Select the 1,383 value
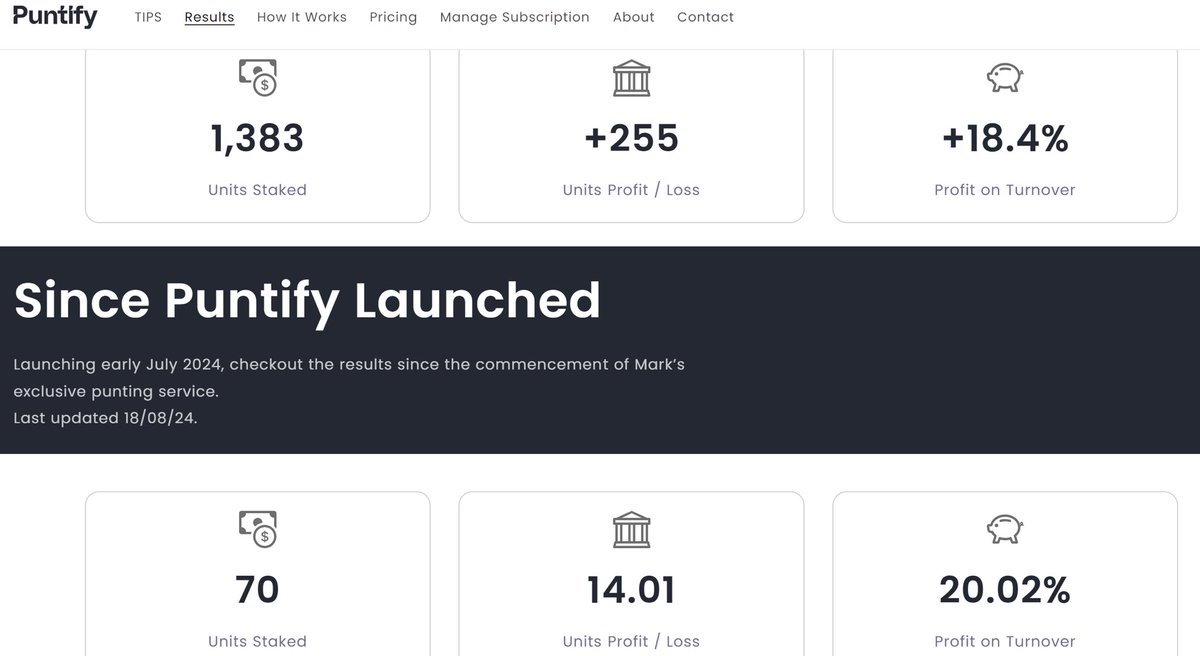 [x=257, y=139]
